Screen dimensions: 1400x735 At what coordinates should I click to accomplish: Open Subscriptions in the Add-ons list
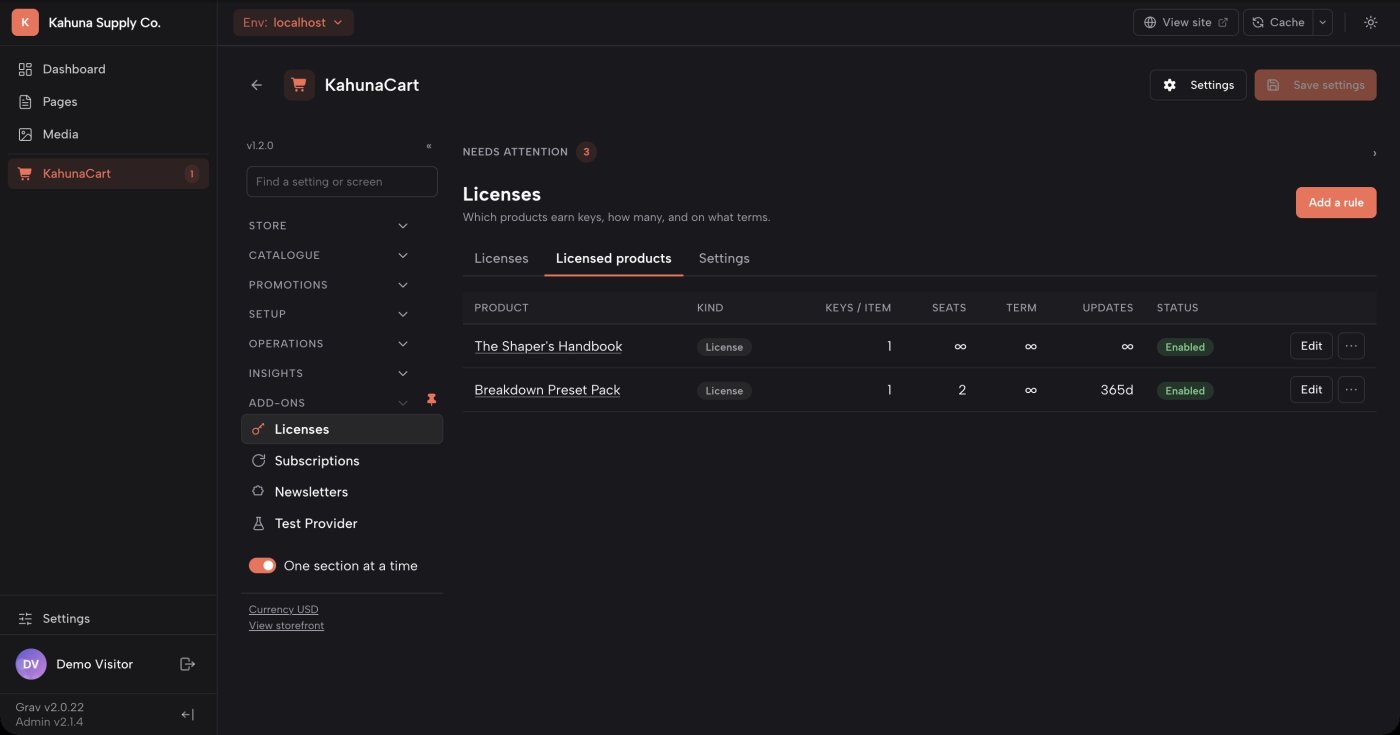(342, 461)
